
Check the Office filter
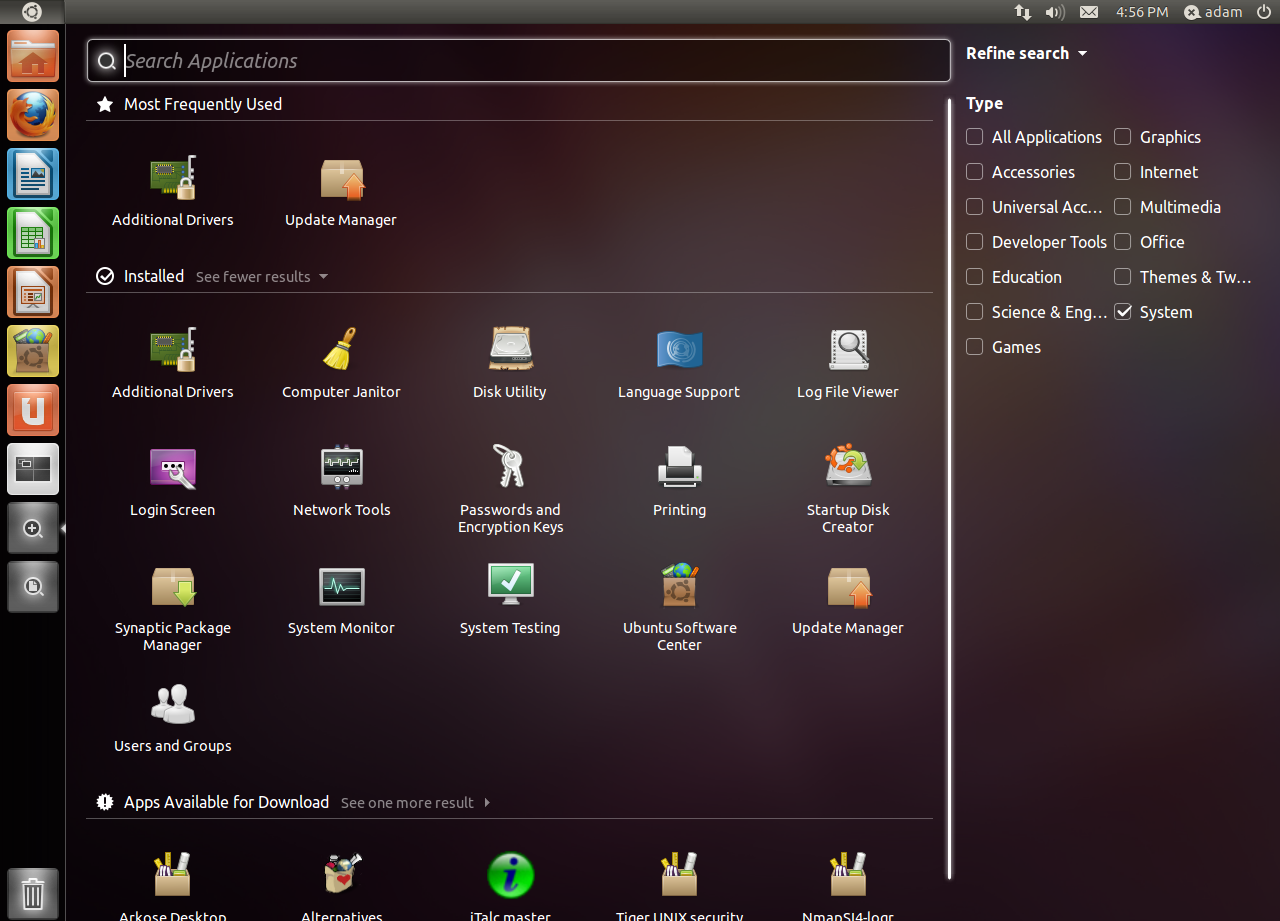point(1123,242)
